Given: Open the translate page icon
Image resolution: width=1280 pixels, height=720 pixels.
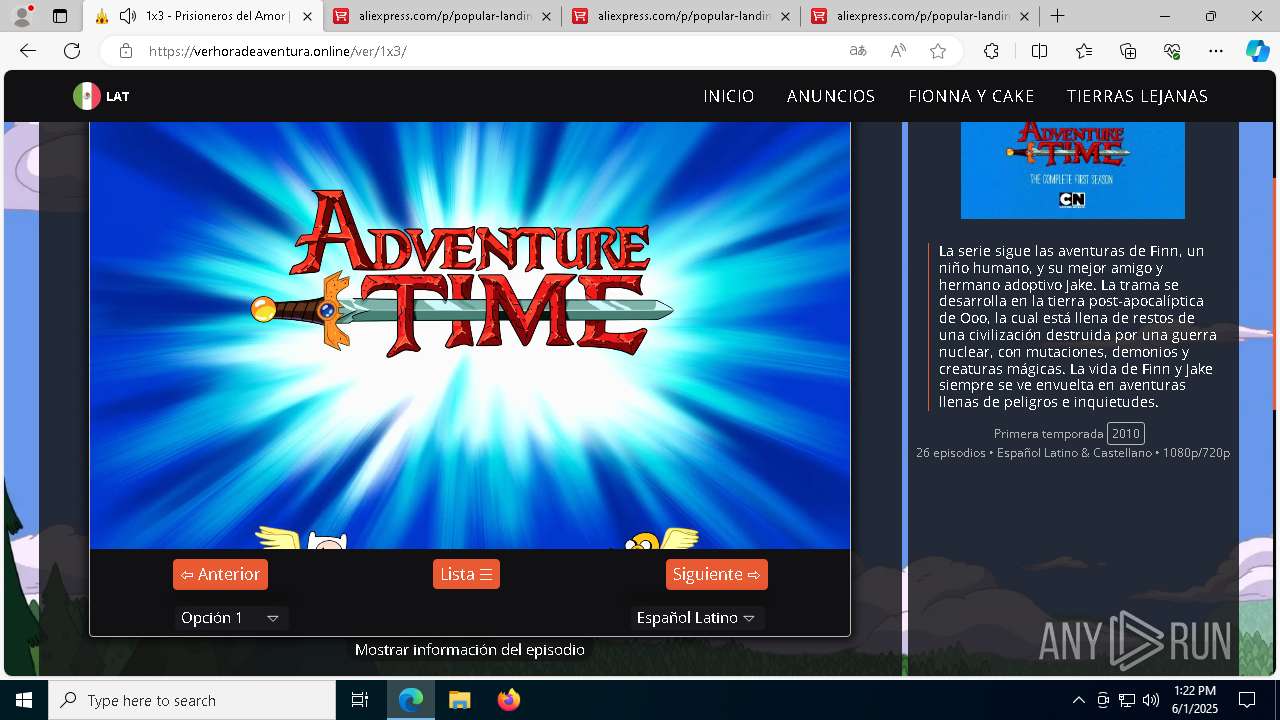Looking at the screenshot, I should 858,51.
